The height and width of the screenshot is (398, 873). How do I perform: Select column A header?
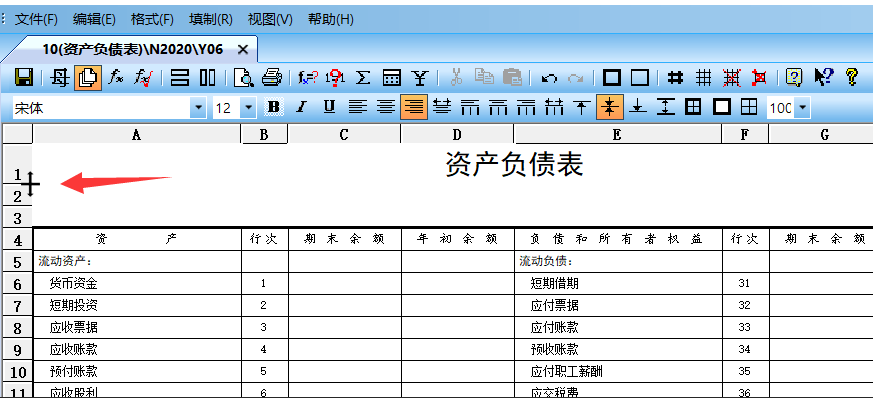click(x=136, y=134)
